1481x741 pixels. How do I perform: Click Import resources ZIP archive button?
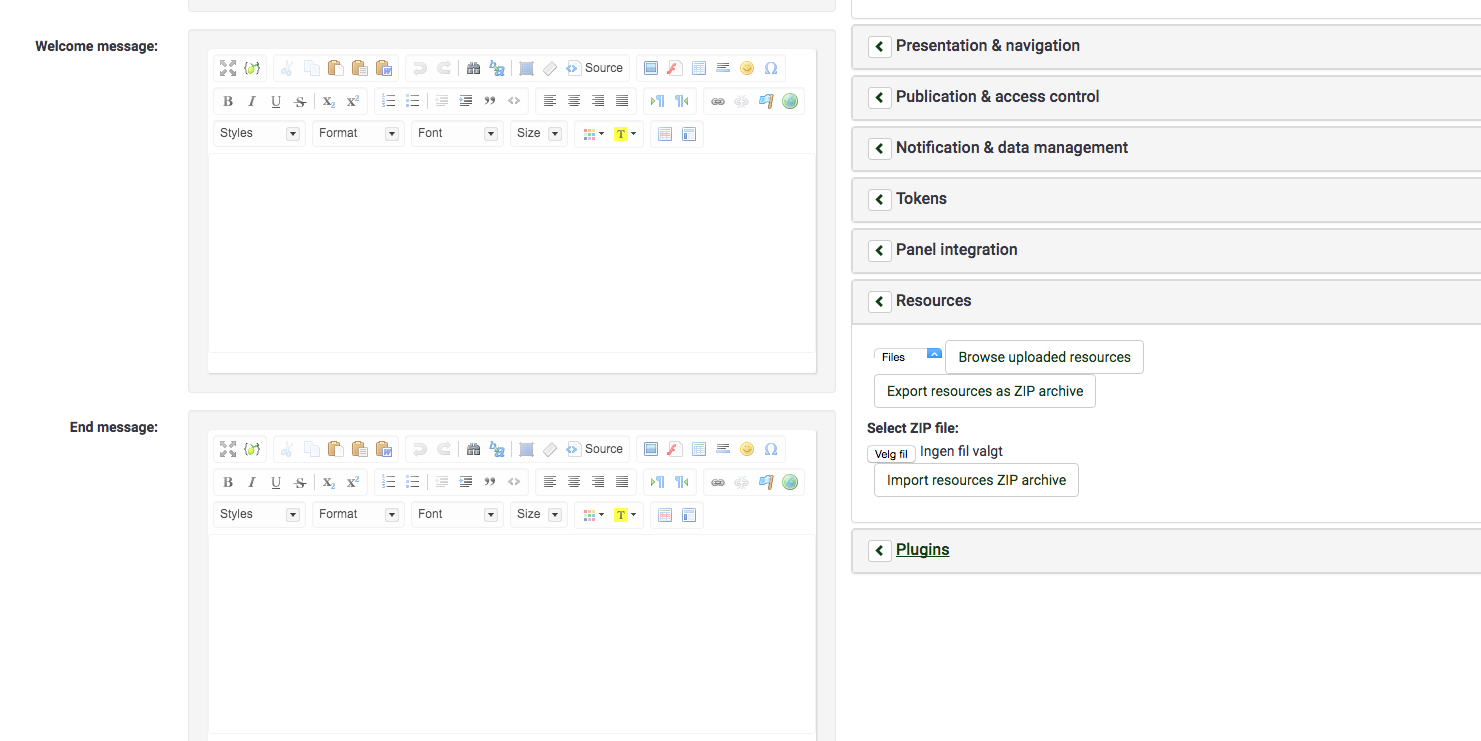pos(976,480)
